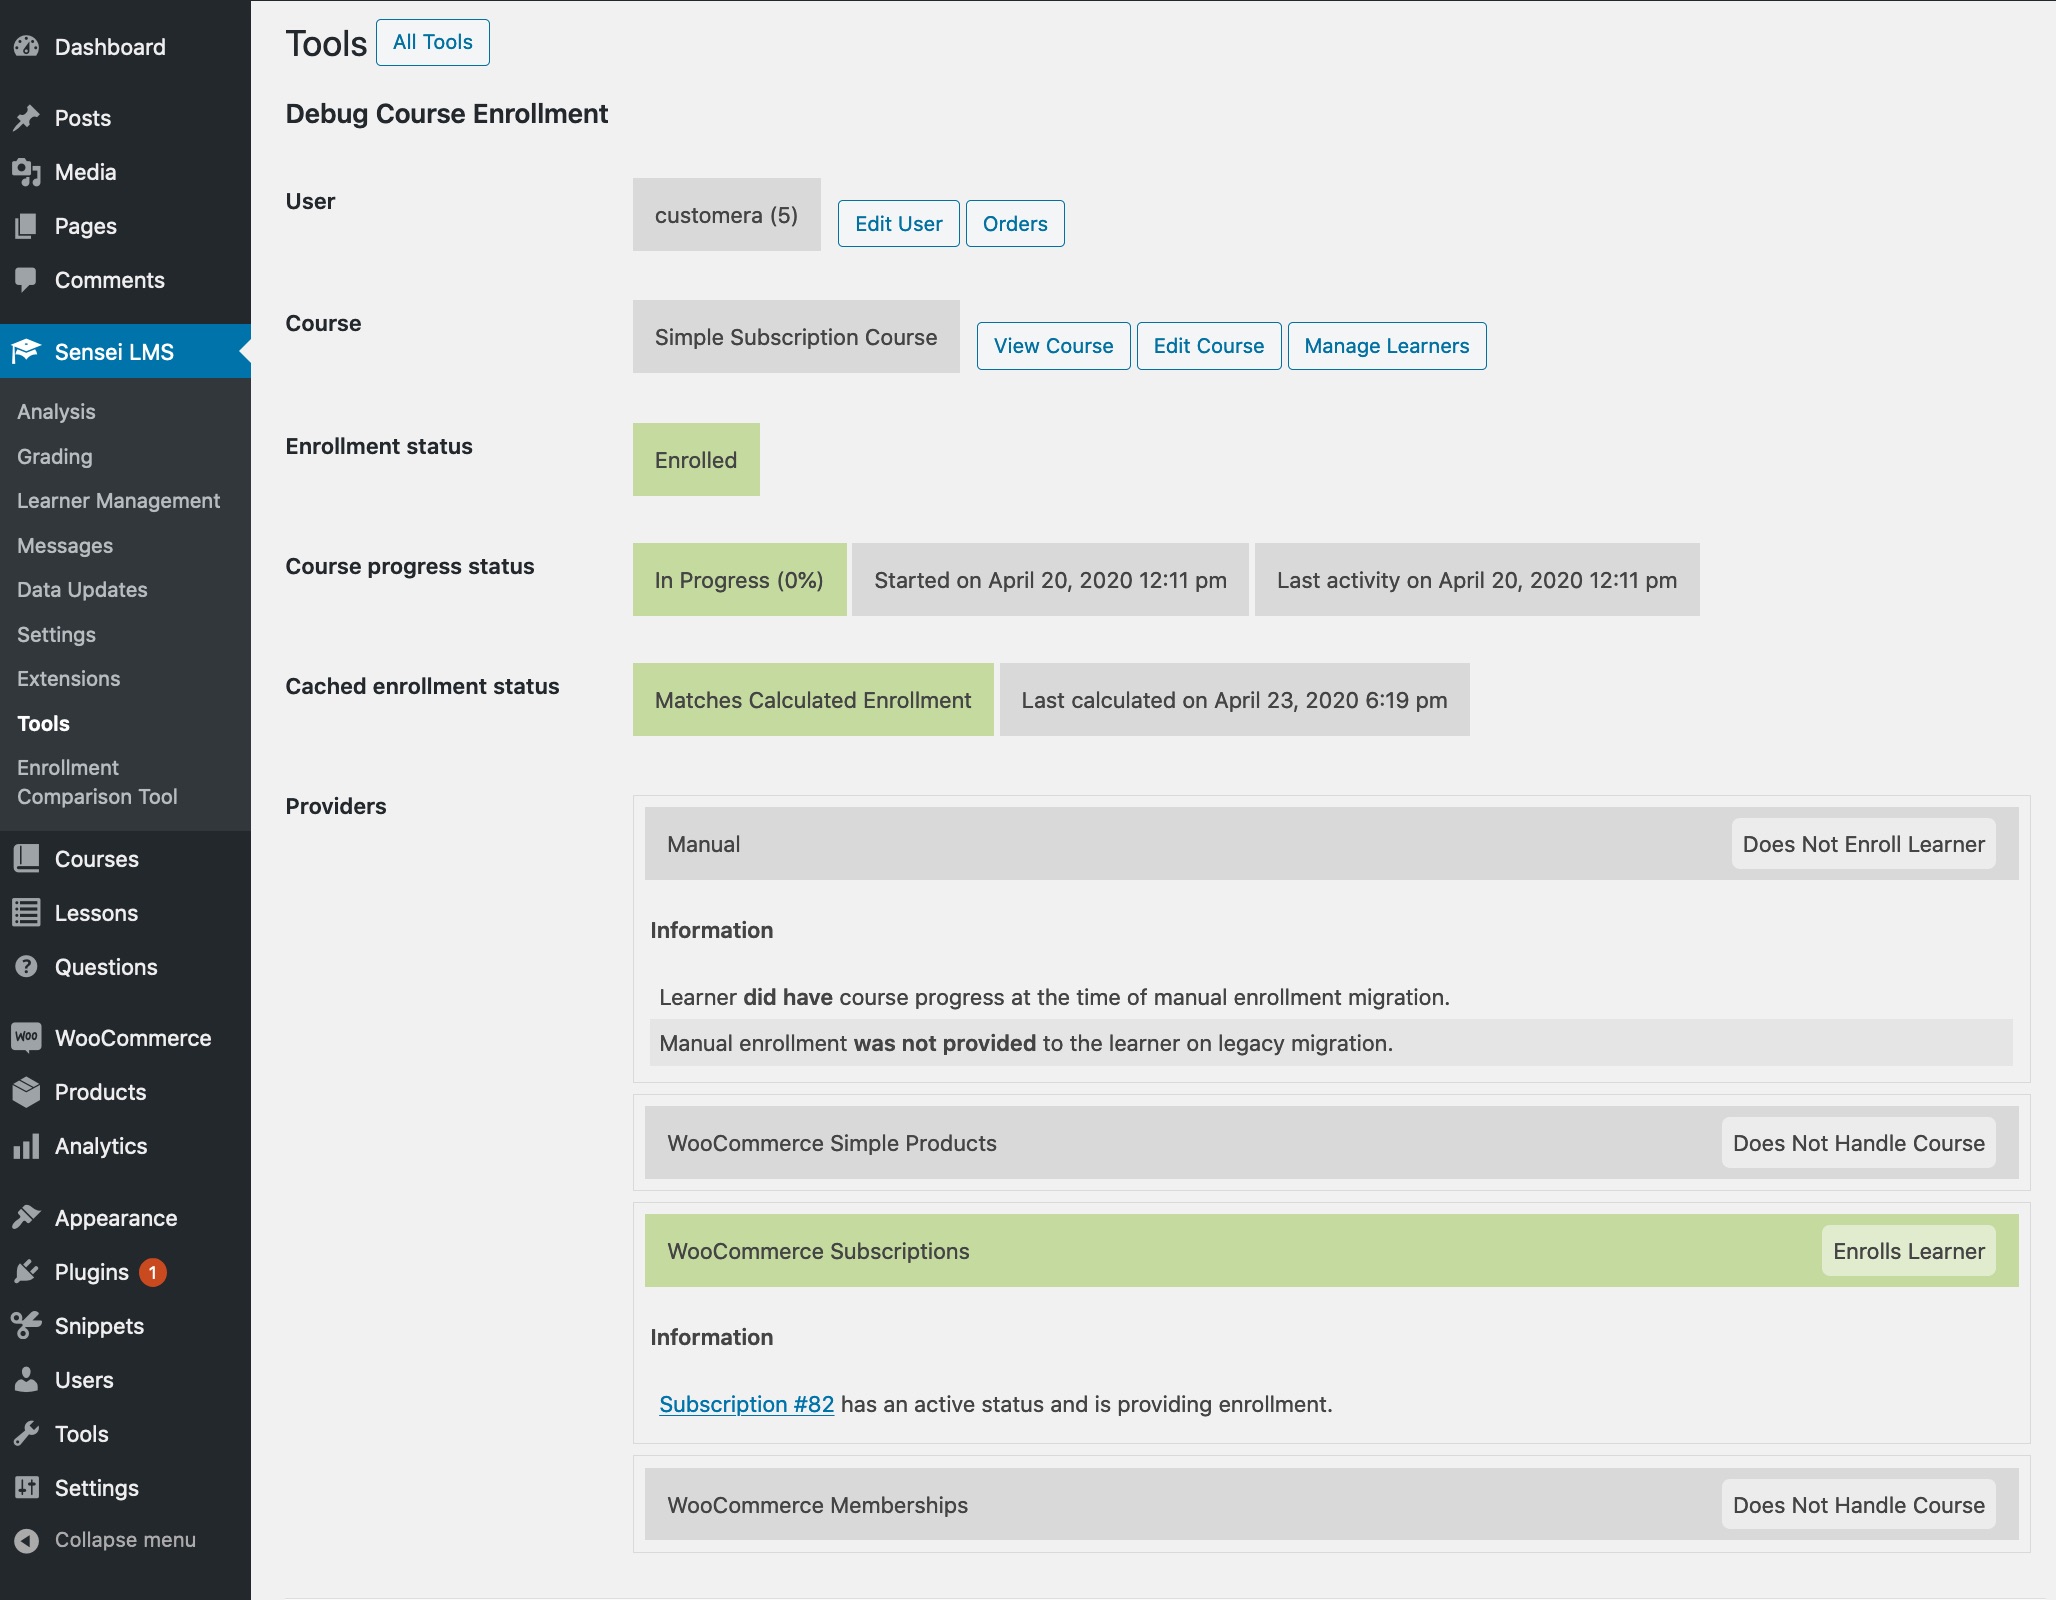Click the Enrolled status badge
This screenshot has height=1600, width=2056.
(696, 460)
